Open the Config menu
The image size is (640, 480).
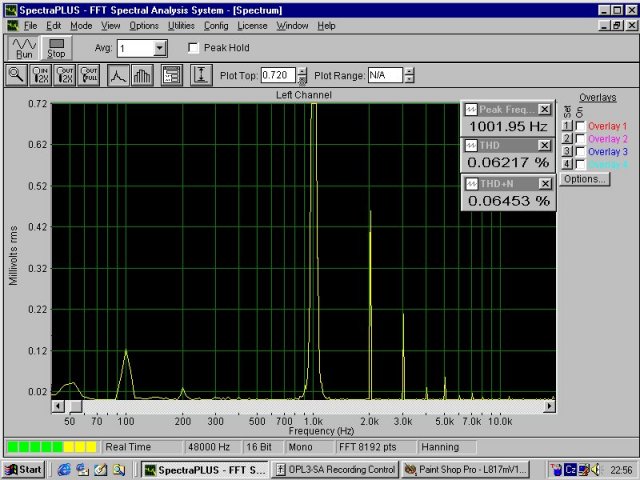[216, 26]
